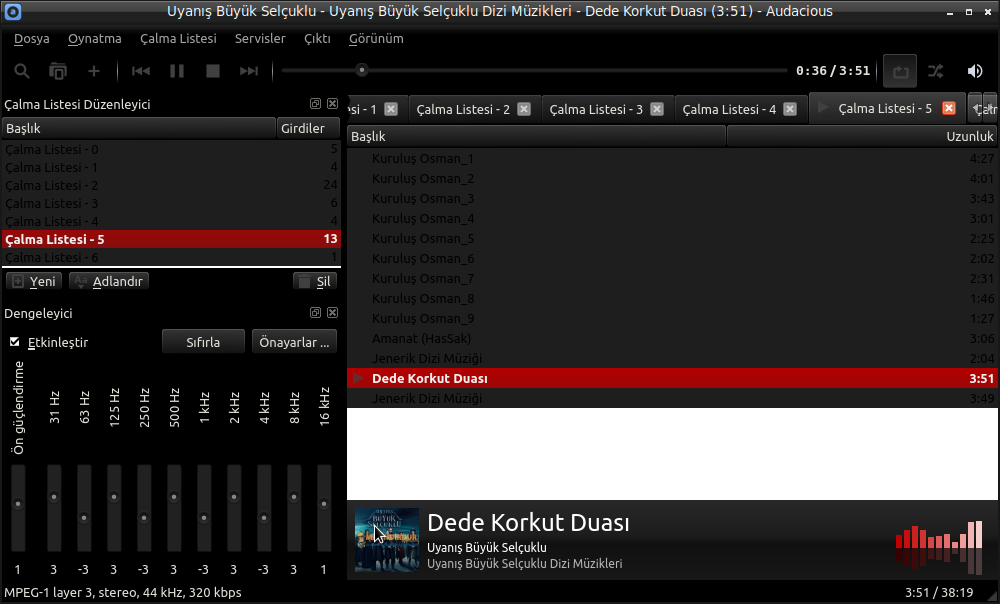
Task: Close the Çalma Listesi - 1 tab
Action: [391, 109]
